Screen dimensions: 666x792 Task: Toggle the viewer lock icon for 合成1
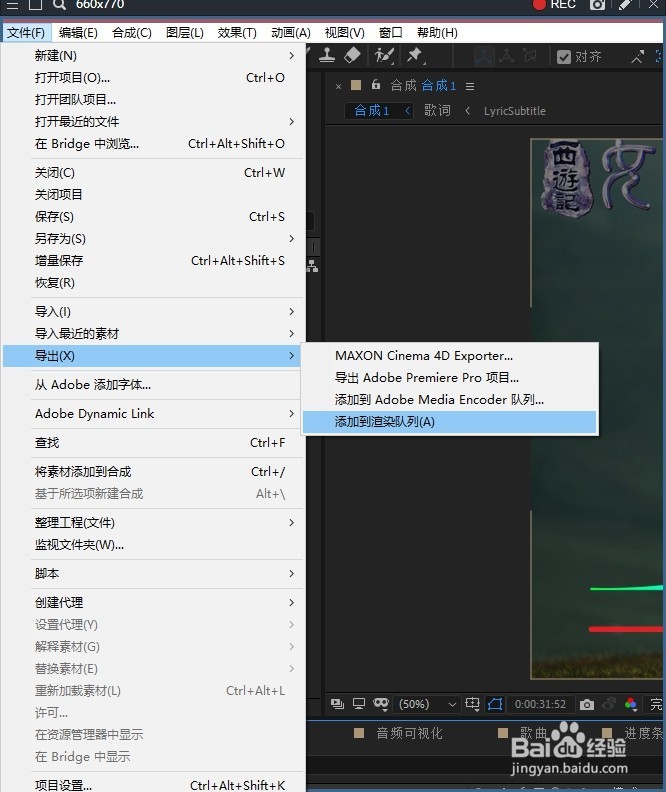click(376, 84)
